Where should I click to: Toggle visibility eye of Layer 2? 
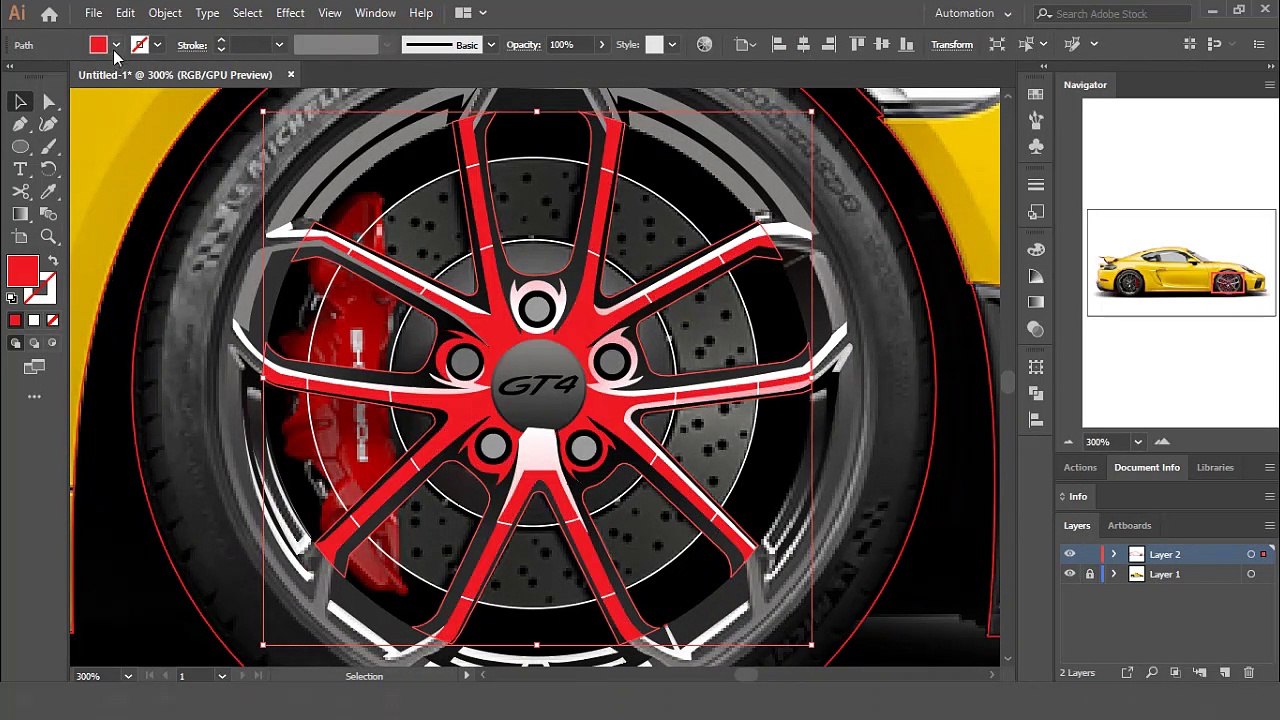click(x=1070, y=554)
